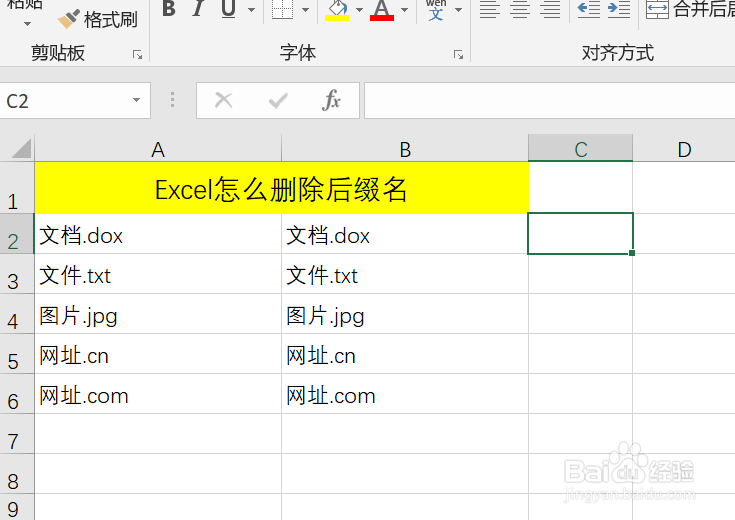Select column A header
The width and height of the screenshot is (735, 520).
tap(158, 150)
